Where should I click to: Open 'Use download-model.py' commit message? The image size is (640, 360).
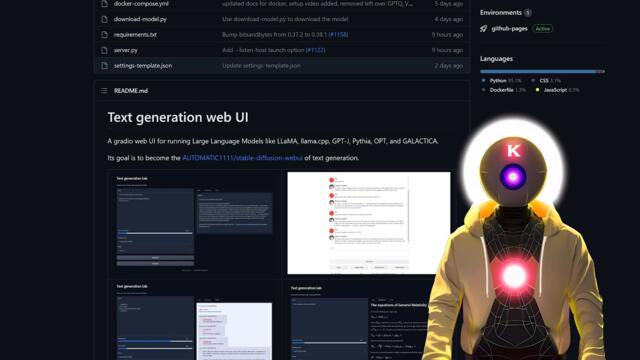[285, 19]
